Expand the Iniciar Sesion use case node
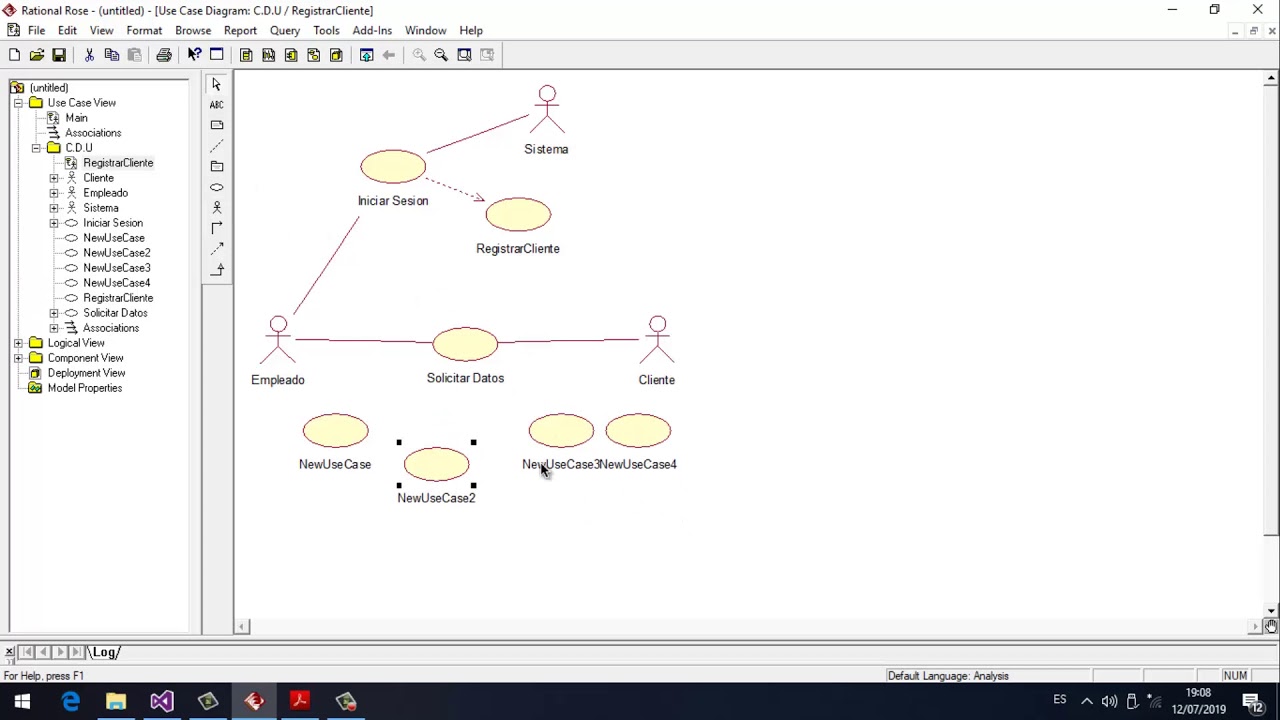 [x=54, y=223]
